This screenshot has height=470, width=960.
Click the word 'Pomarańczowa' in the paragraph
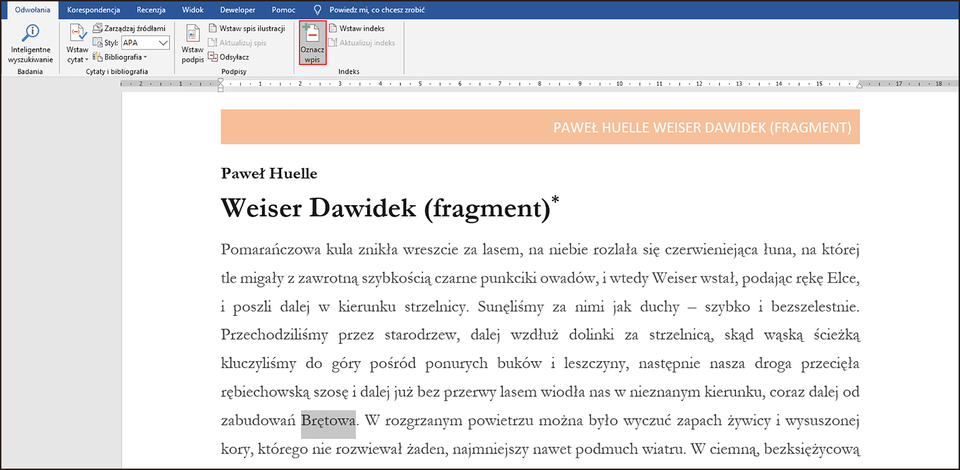point(271,251)
